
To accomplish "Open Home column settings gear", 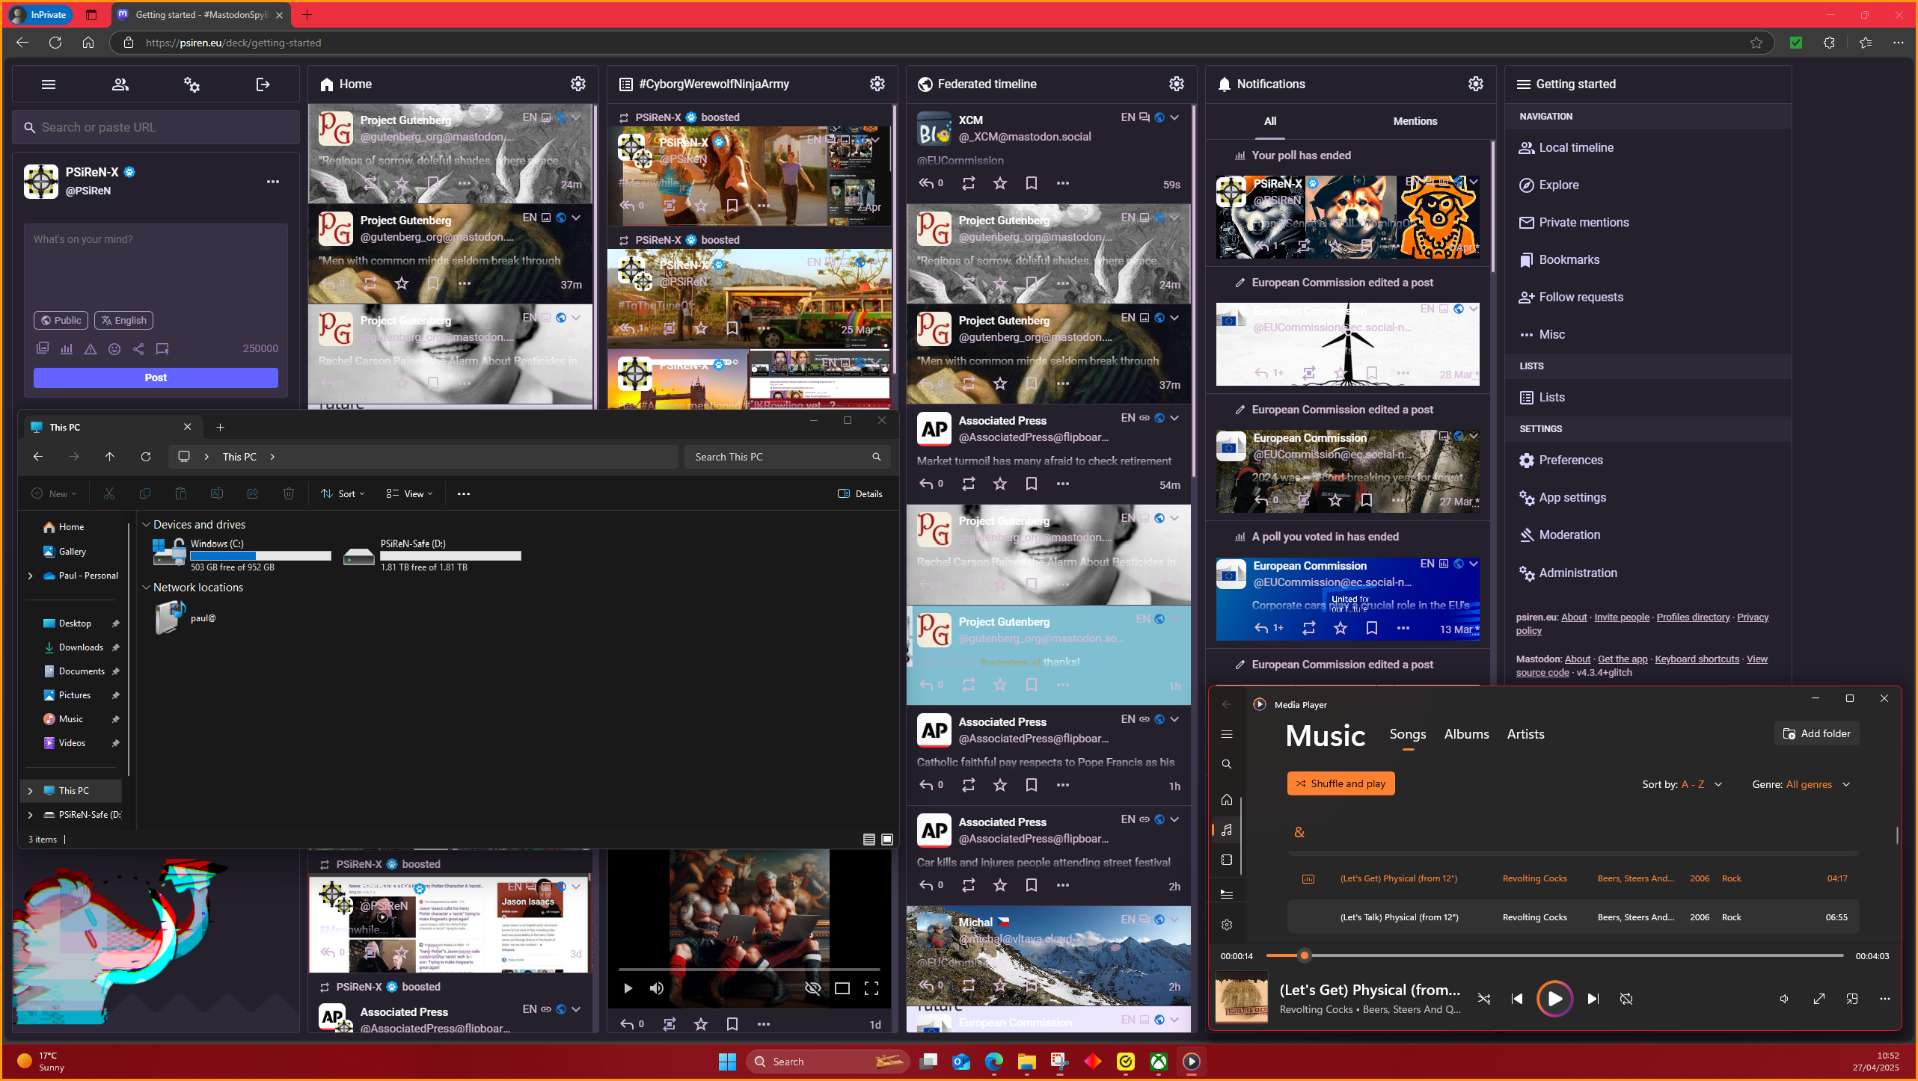I will tap(578, 84).
